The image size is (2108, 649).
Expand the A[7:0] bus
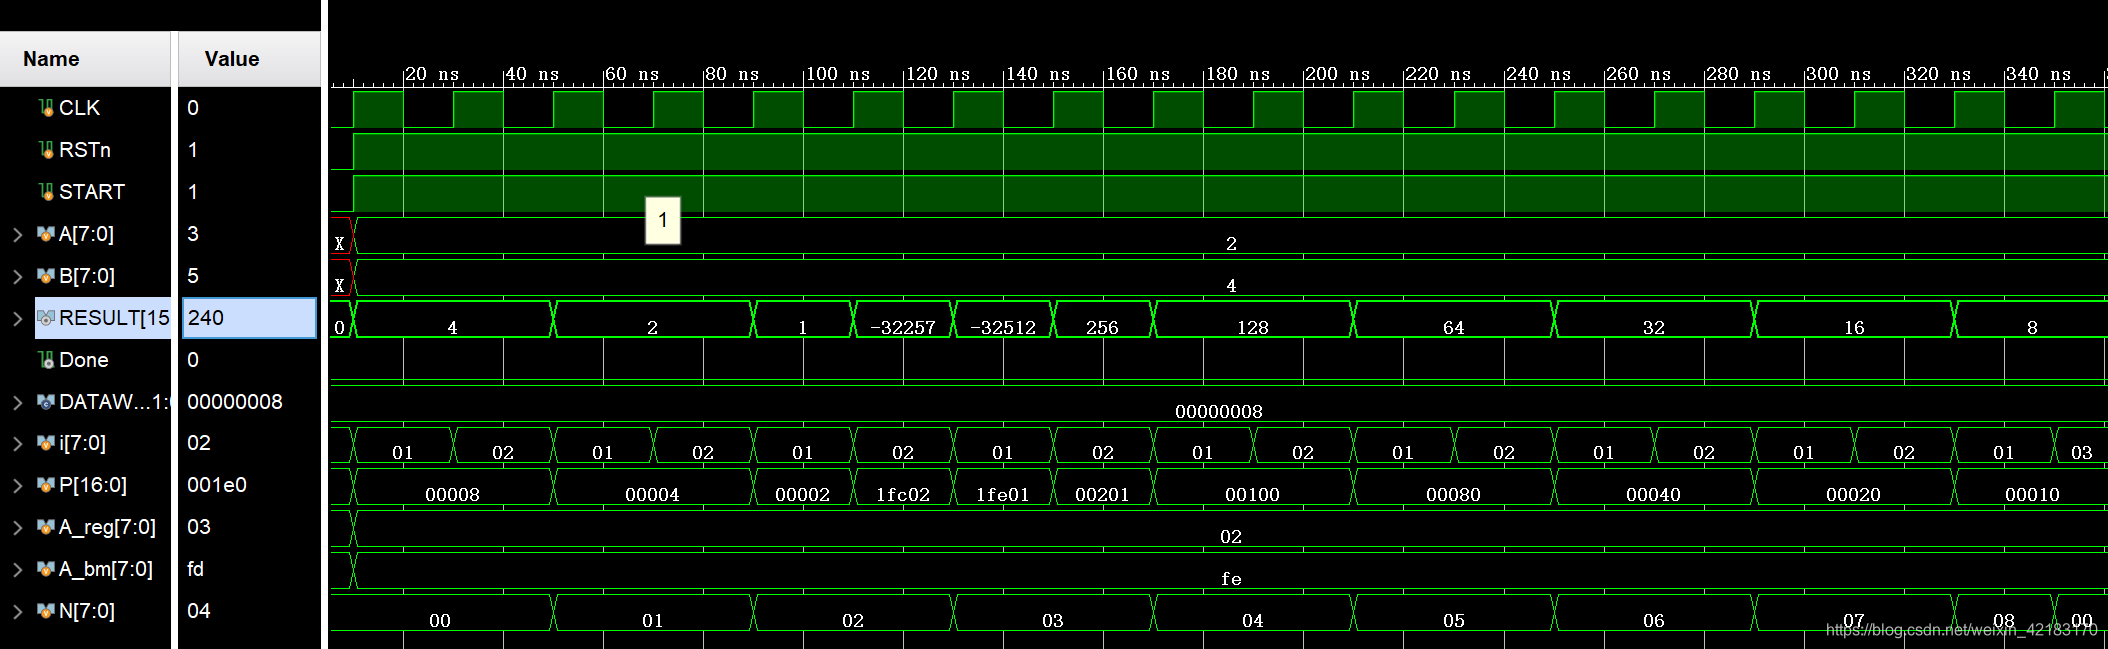pyautogui.click(x=18, y=234)
